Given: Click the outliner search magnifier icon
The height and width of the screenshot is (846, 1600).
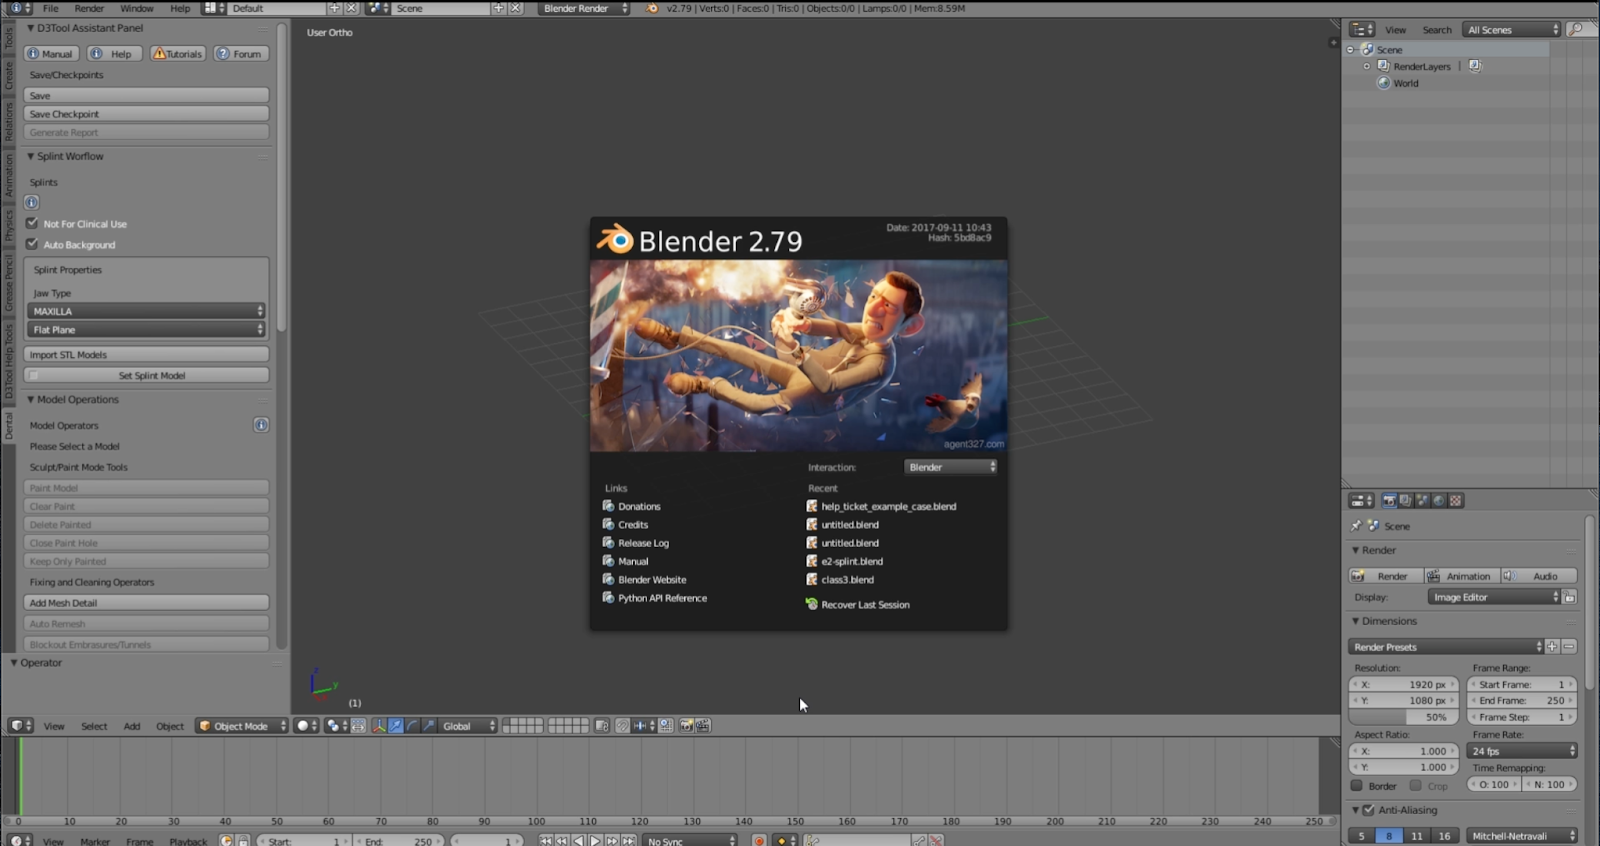Looking at the screenshot, I should click(x=1576, y=30).
